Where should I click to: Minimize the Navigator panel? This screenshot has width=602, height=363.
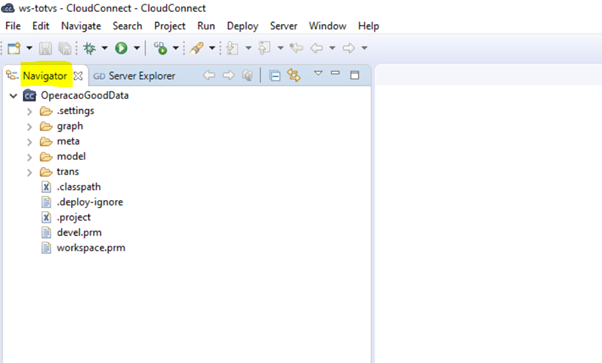[336, 73]
